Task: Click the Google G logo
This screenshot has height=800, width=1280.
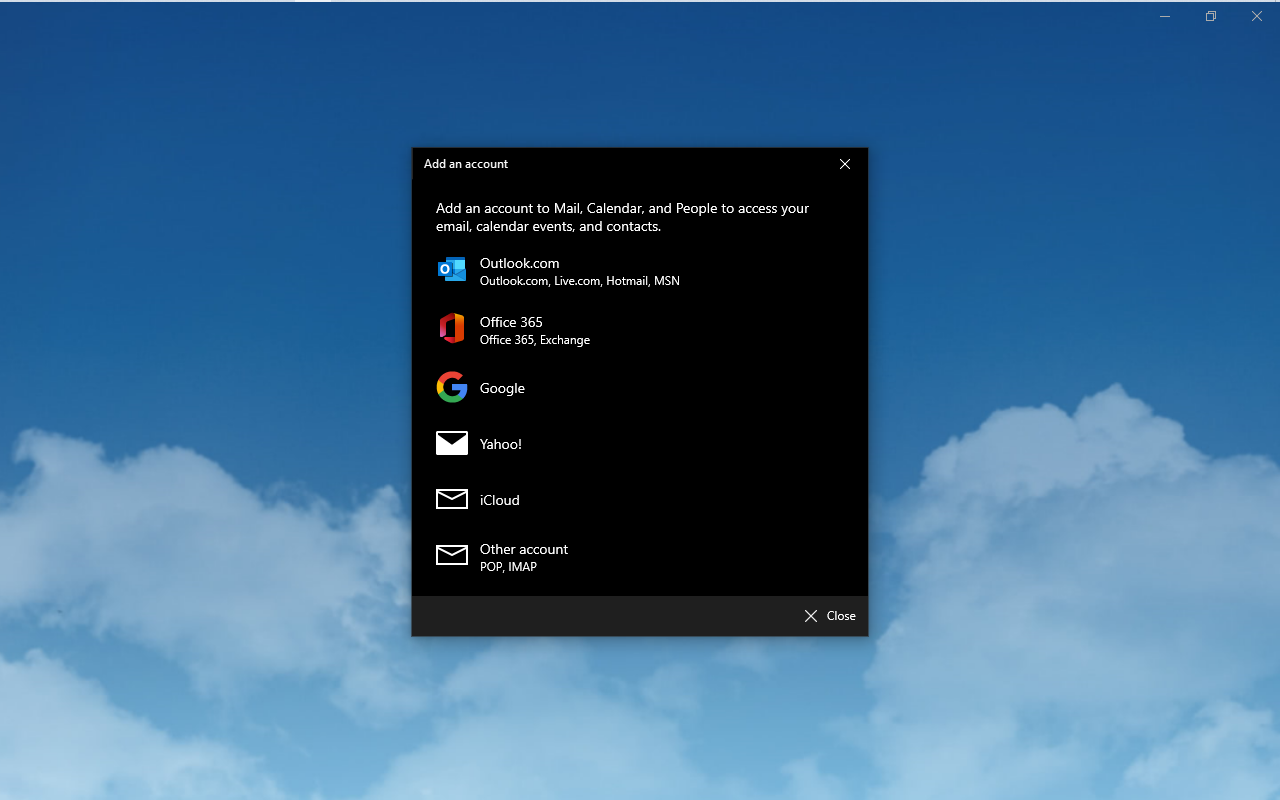Action: point(452,387)
